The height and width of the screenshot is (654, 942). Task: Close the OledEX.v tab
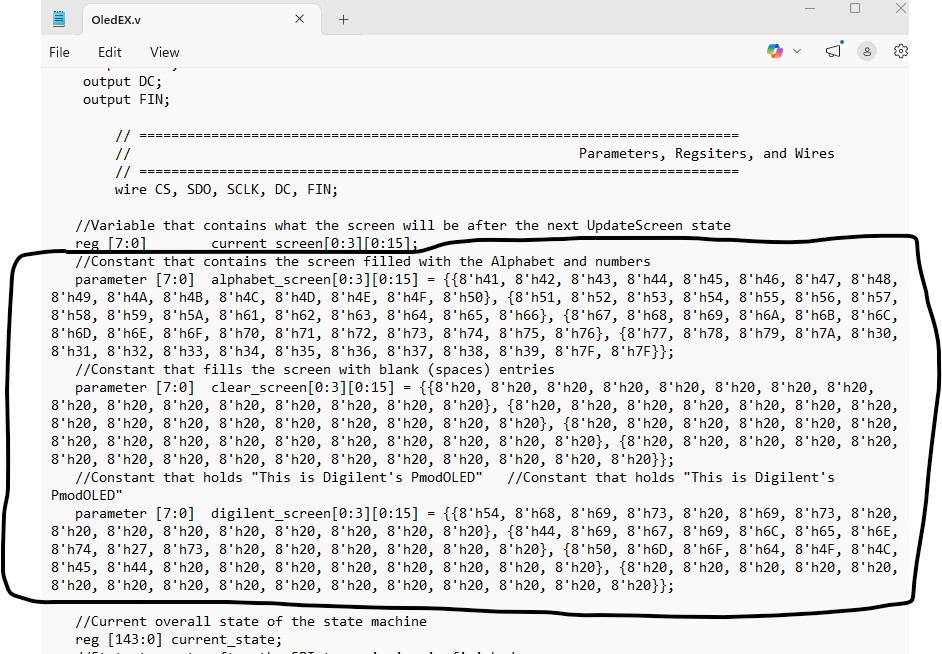tap(300, 19)
